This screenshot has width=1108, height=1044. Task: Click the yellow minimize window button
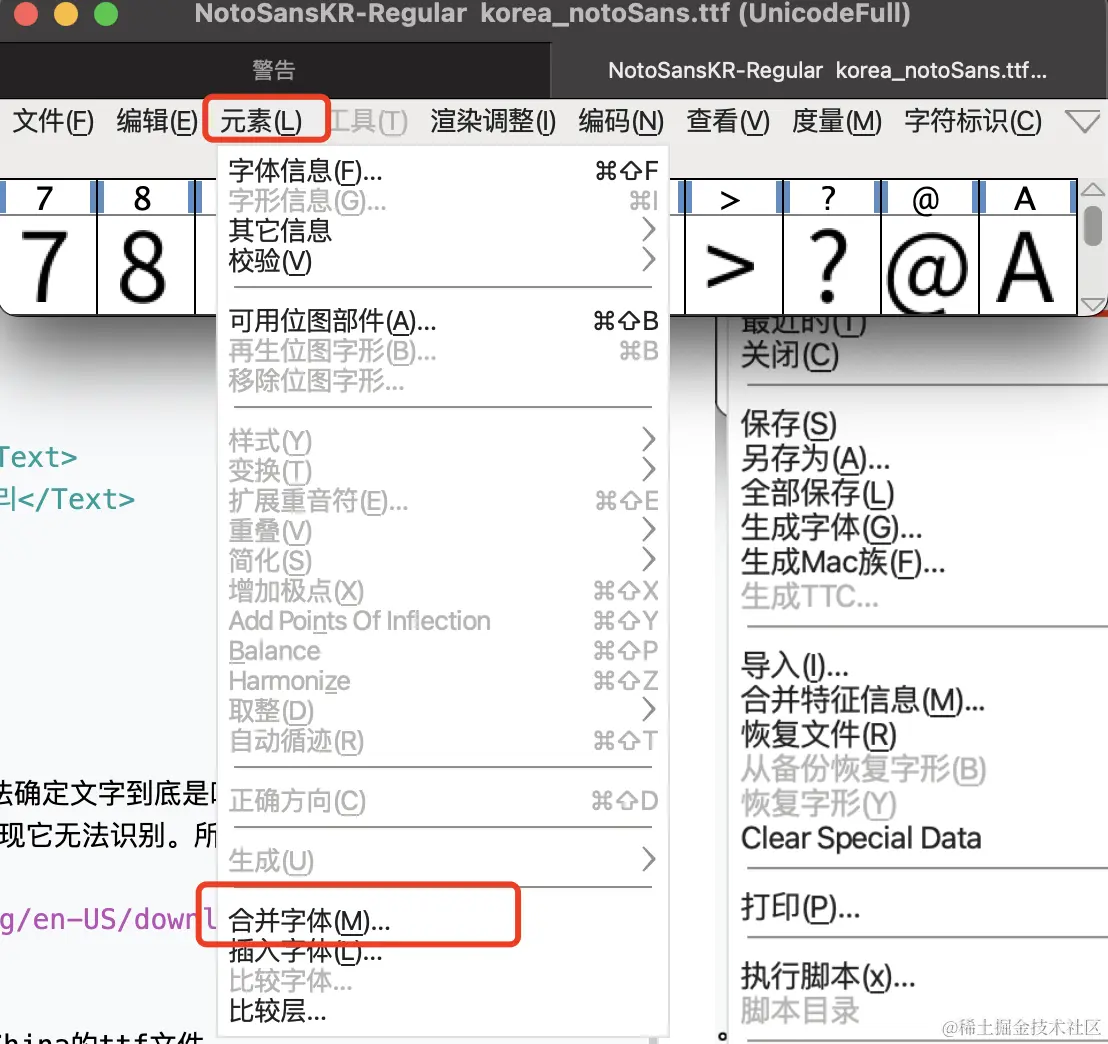click(x=66, y=13)
